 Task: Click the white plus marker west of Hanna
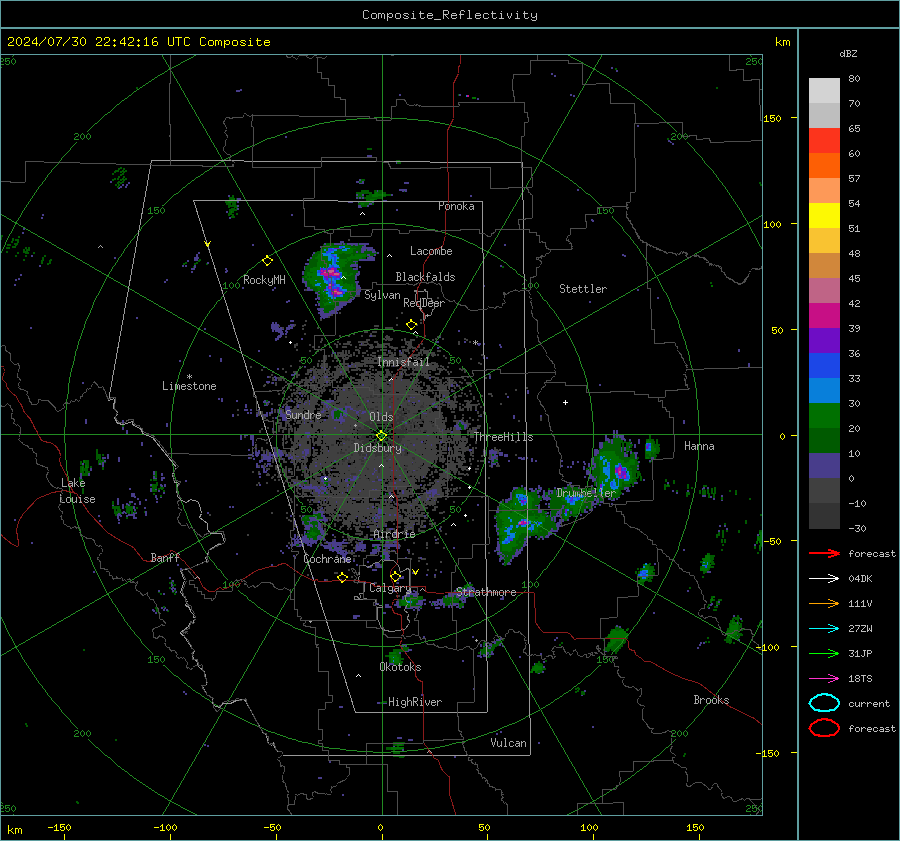[565, 402]
